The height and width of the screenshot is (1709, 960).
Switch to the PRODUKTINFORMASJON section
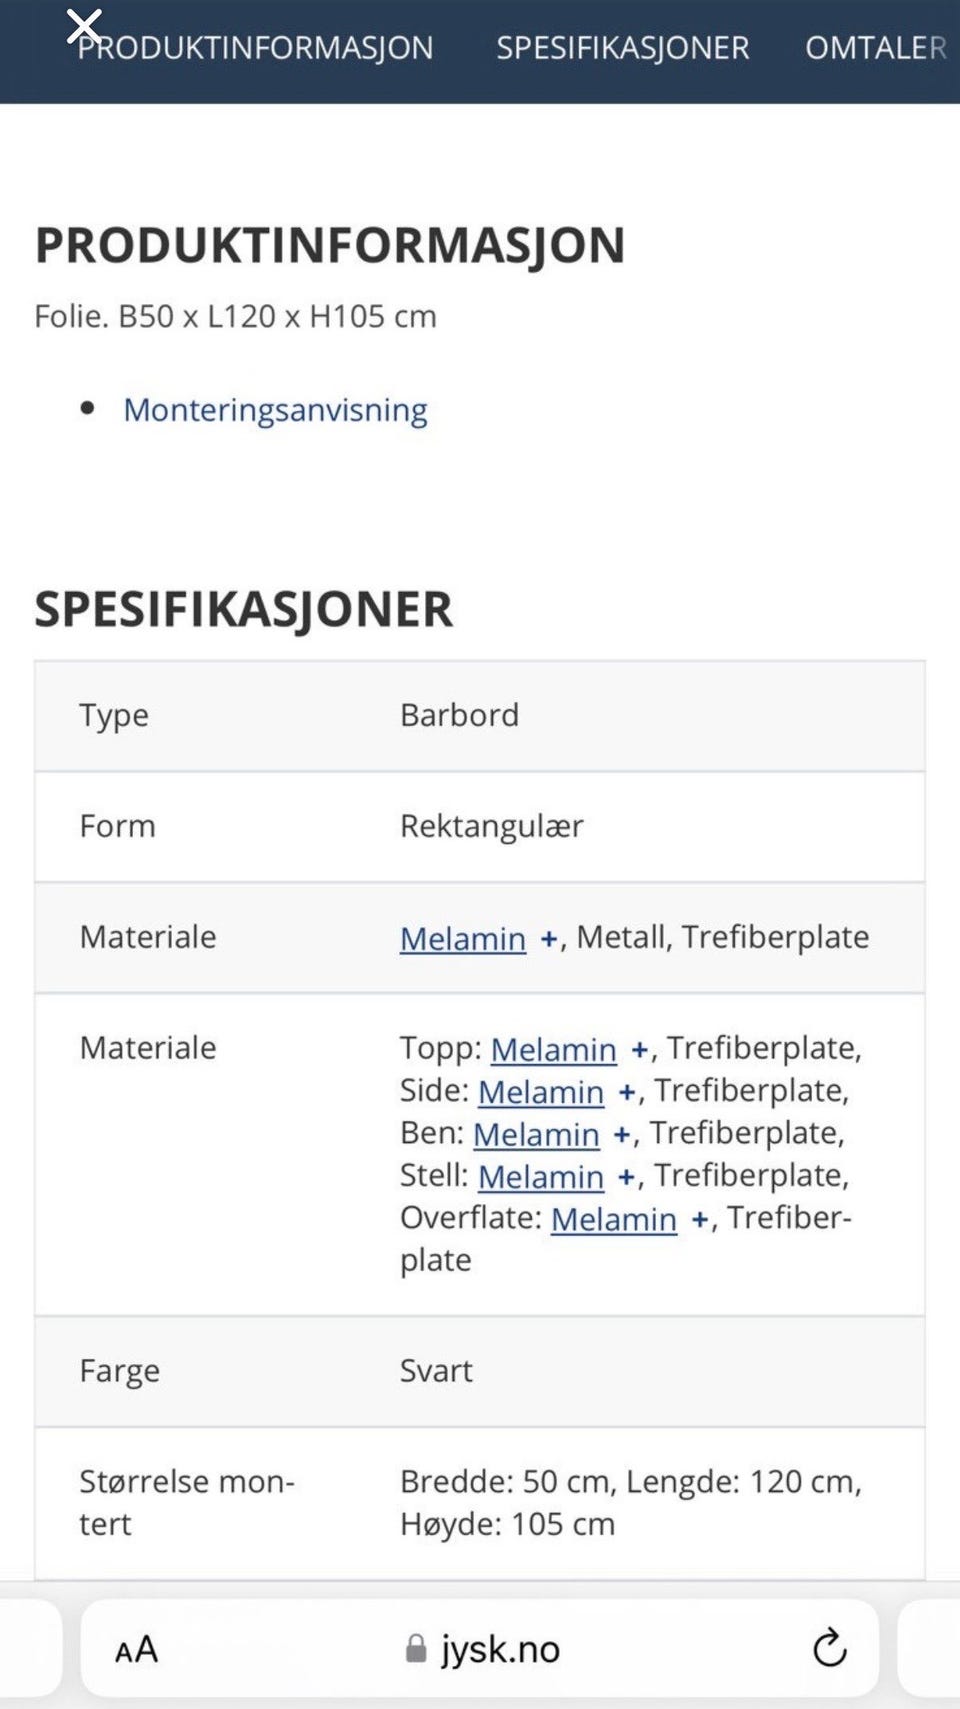[256, 47]
